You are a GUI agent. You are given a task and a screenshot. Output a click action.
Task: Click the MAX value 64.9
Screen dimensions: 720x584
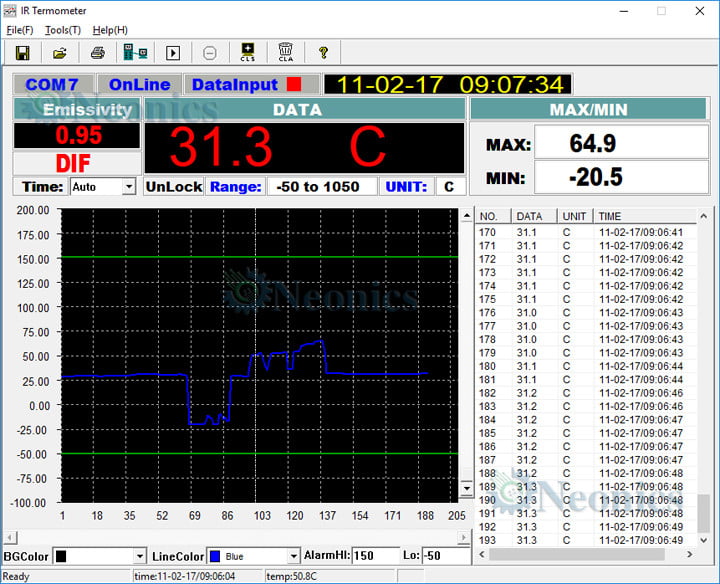(622, 143)
